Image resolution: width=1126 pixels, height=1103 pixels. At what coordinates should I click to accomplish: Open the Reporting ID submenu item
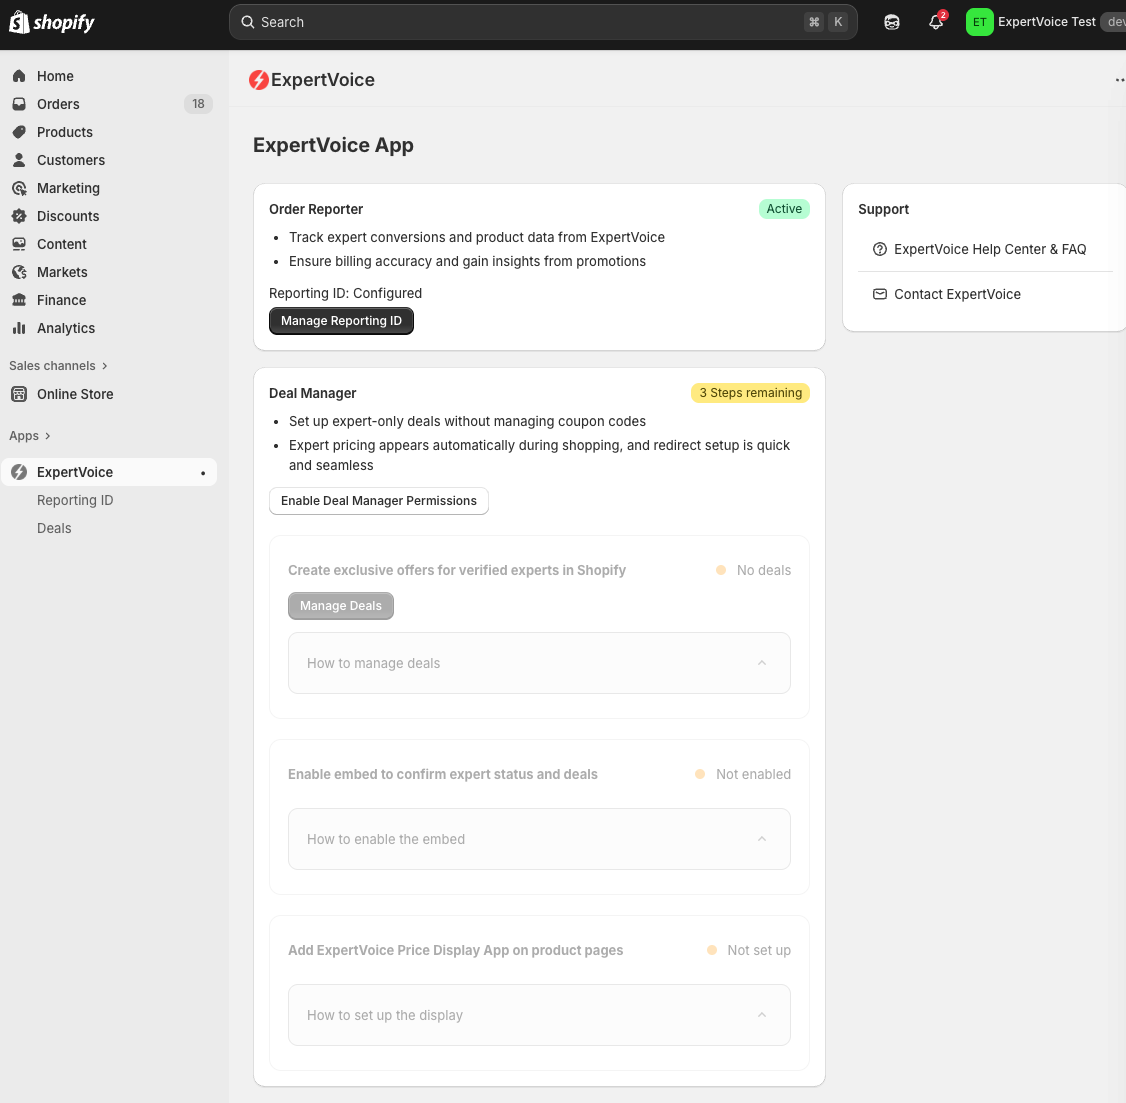(75, 500)
